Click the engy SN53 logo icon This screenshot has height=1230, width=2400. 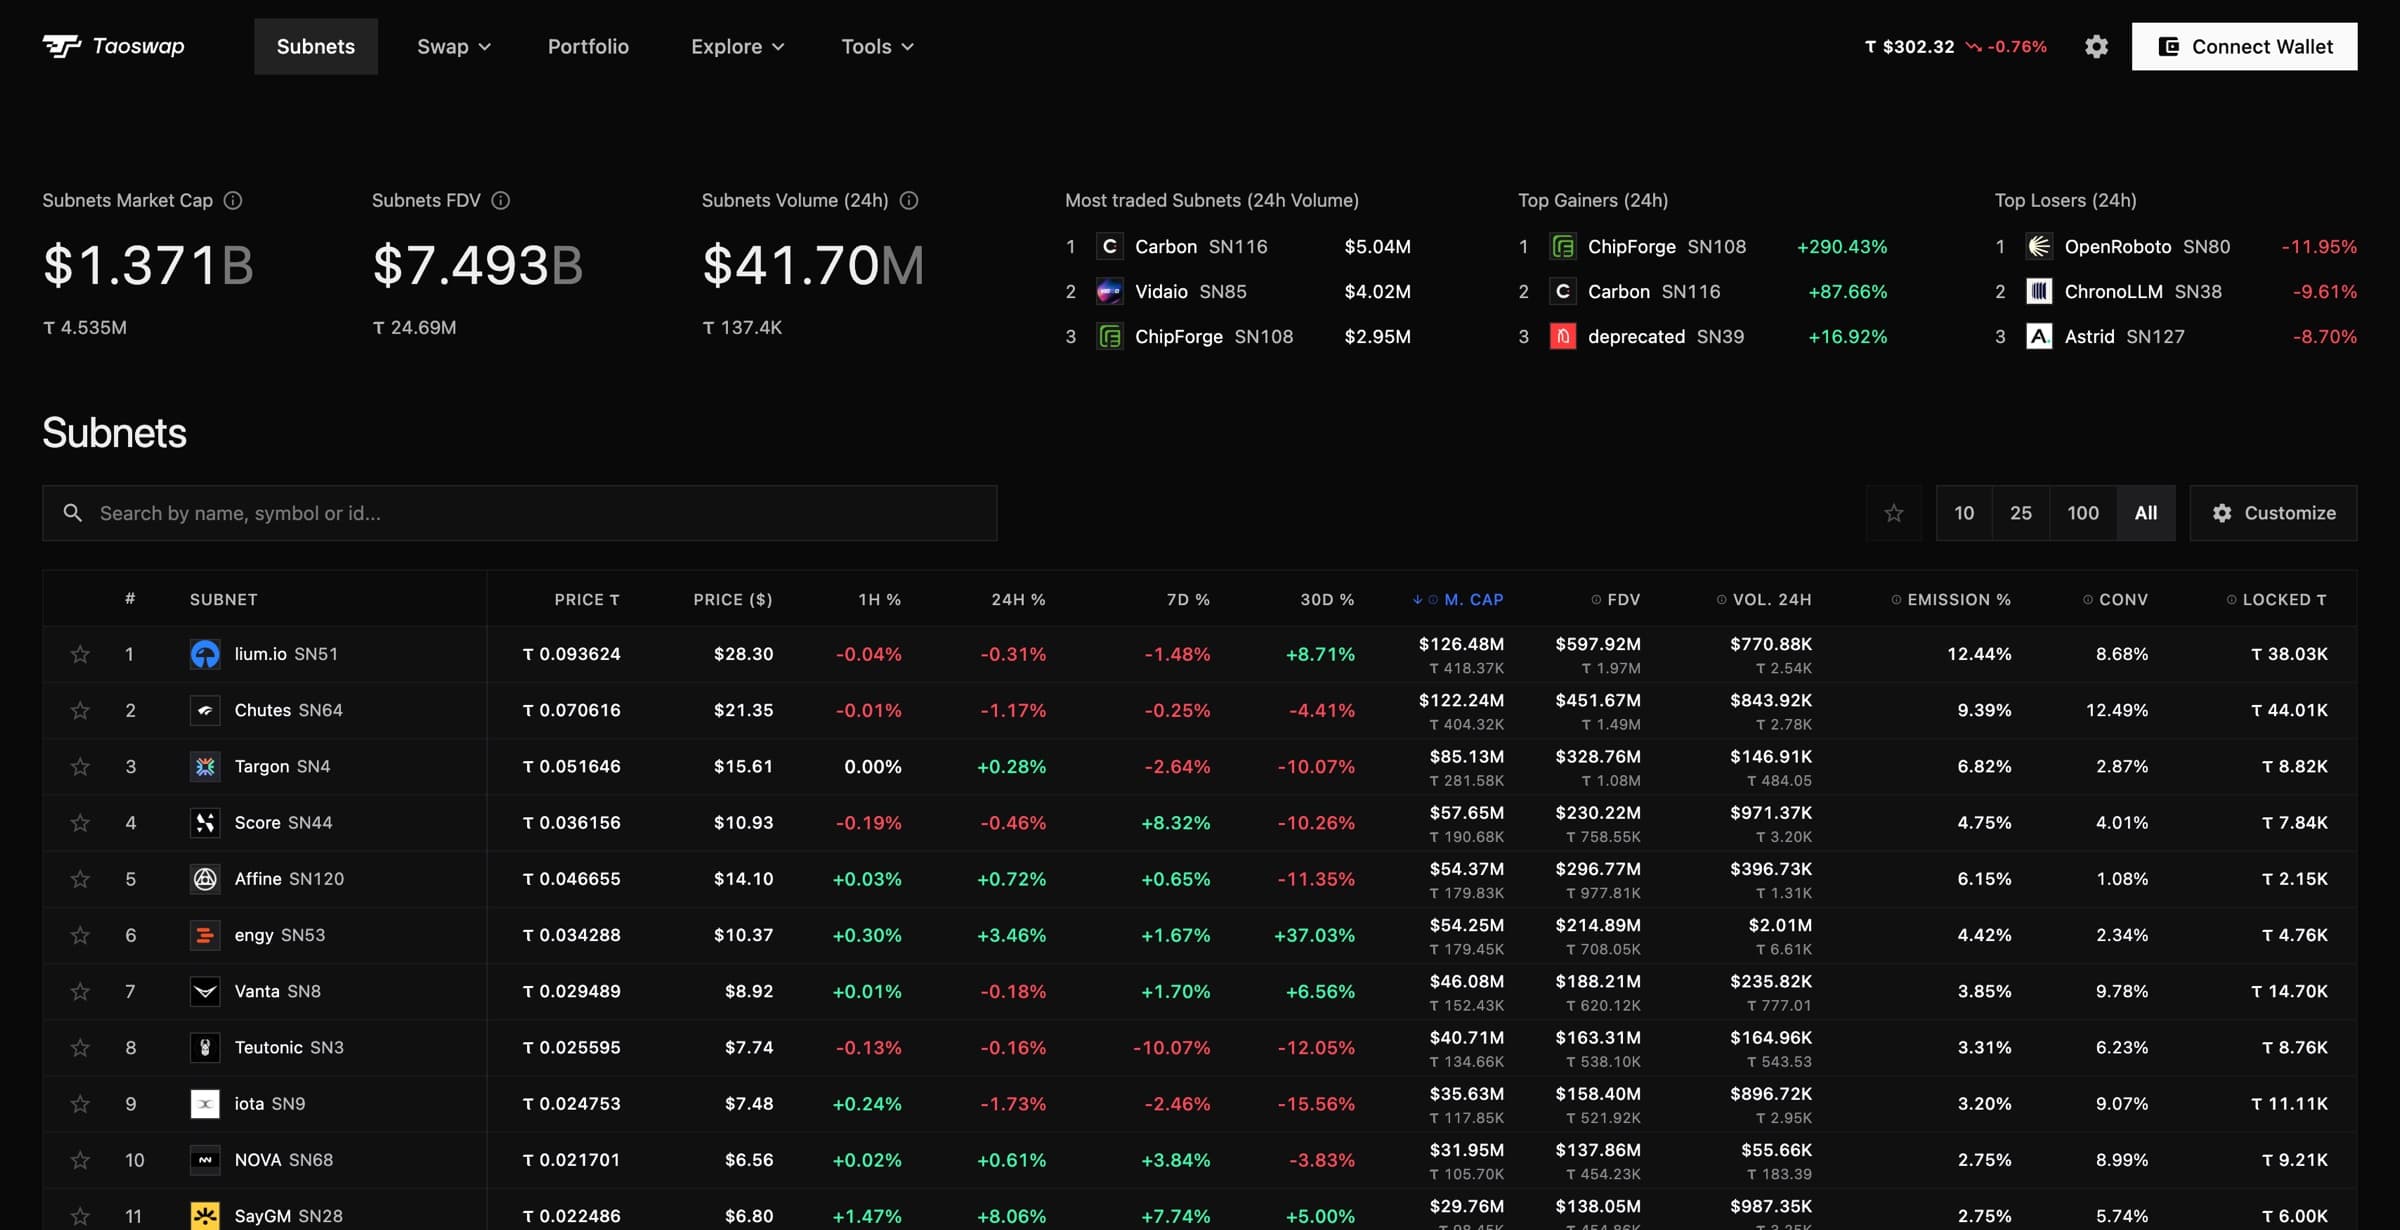[205, 935]
